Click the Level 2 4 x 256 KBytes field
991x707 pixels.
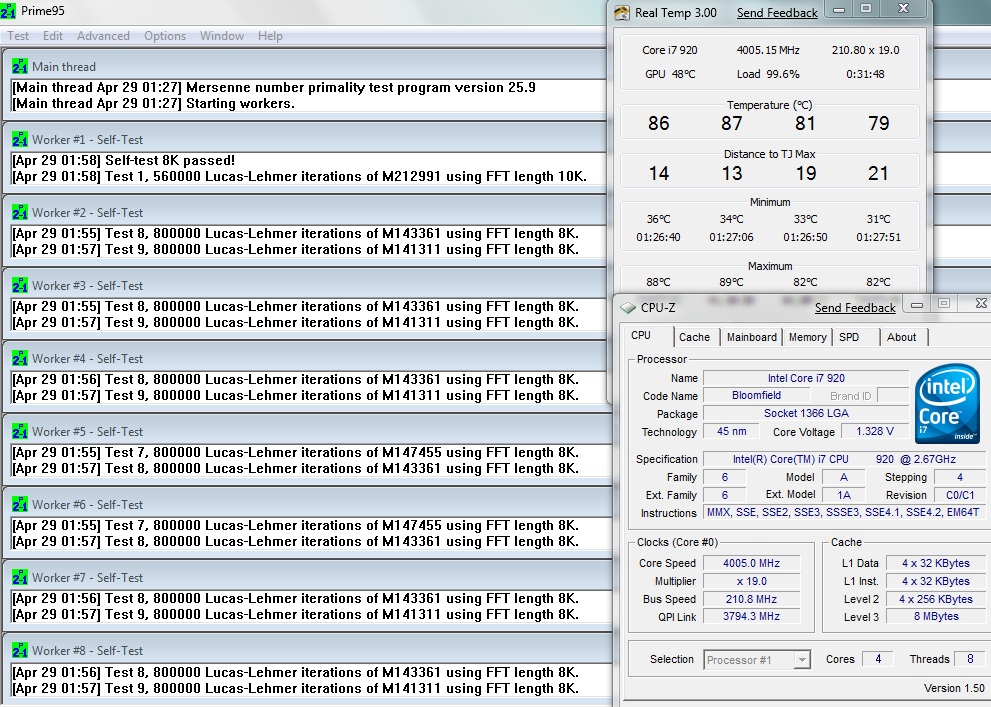coord(935,599)
